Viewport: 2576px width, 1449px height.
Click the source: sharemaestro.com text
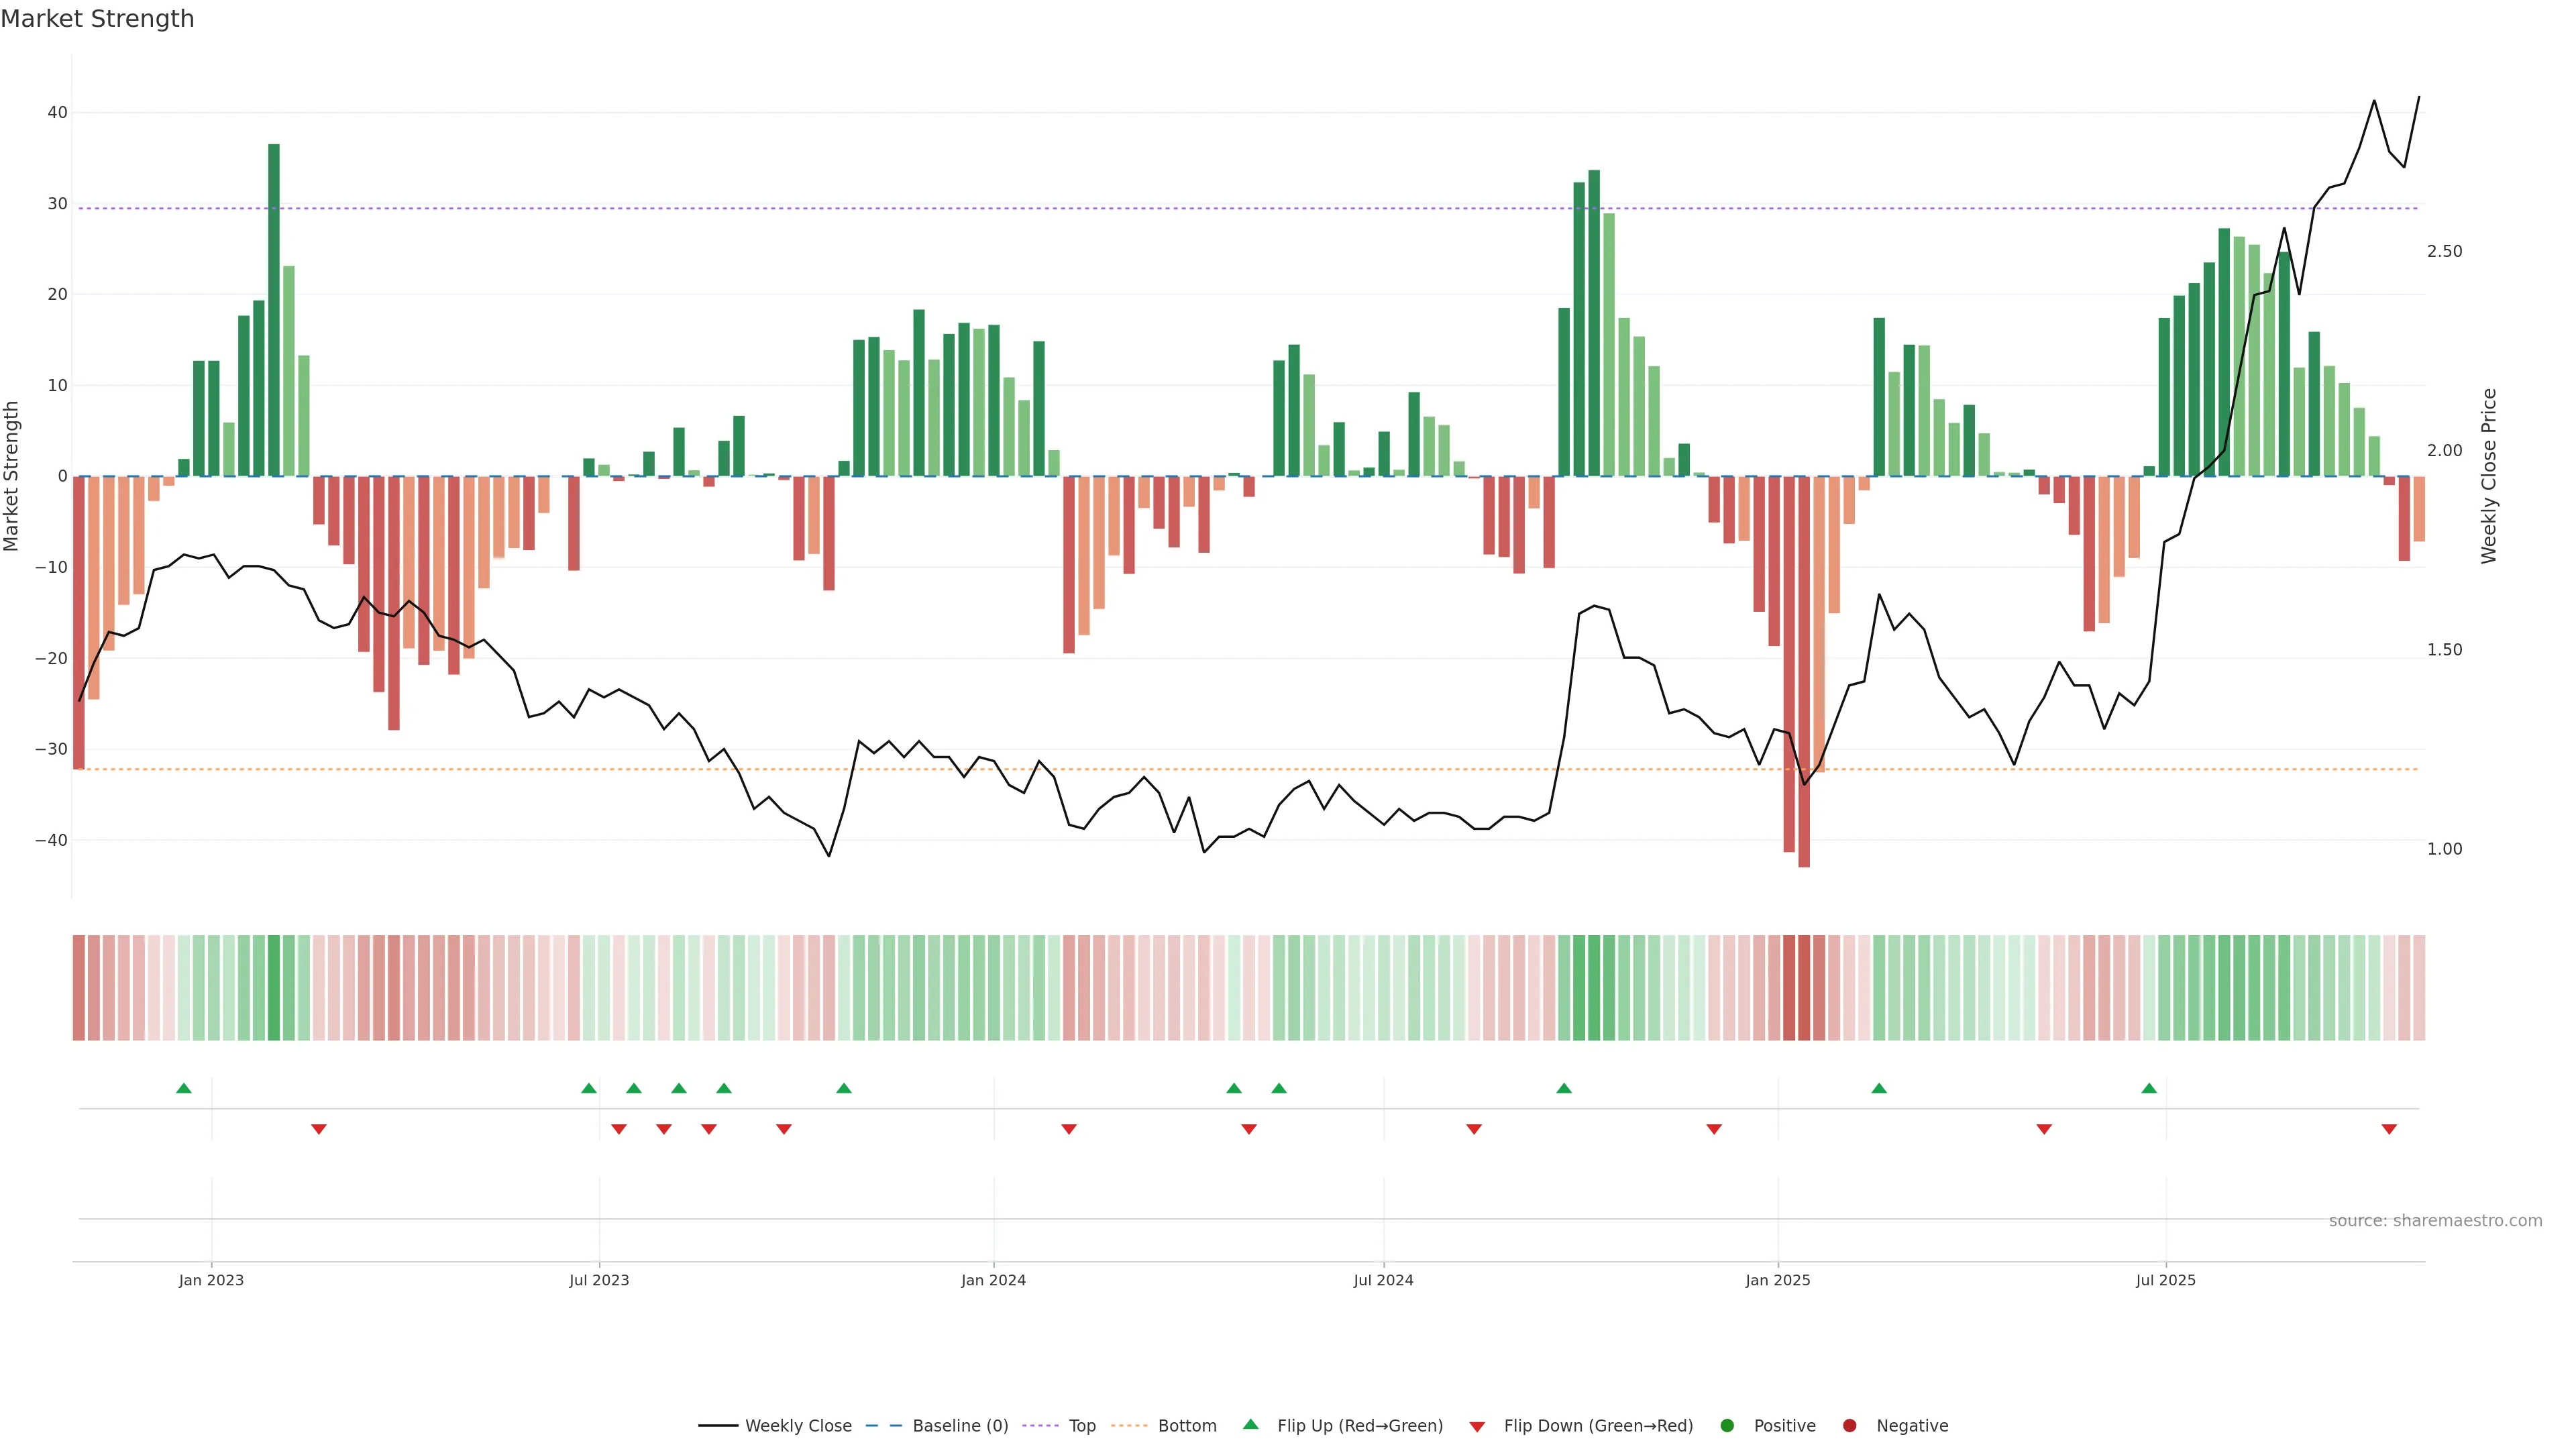pyautogui.click(x=2435, y=1221)
